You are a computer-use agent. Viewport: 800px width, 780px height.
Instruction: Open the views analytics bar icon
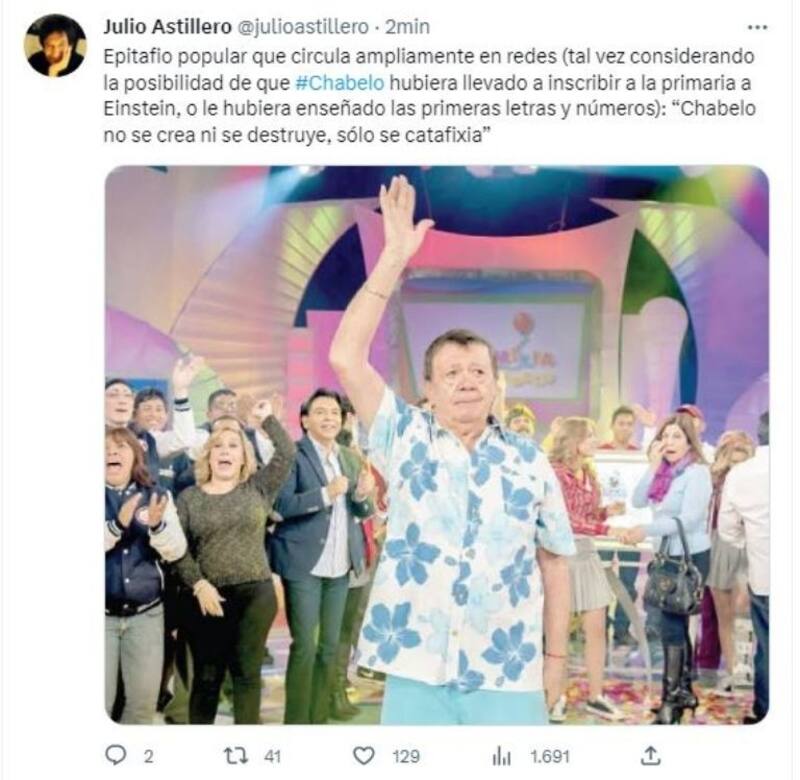coord(502,756)
